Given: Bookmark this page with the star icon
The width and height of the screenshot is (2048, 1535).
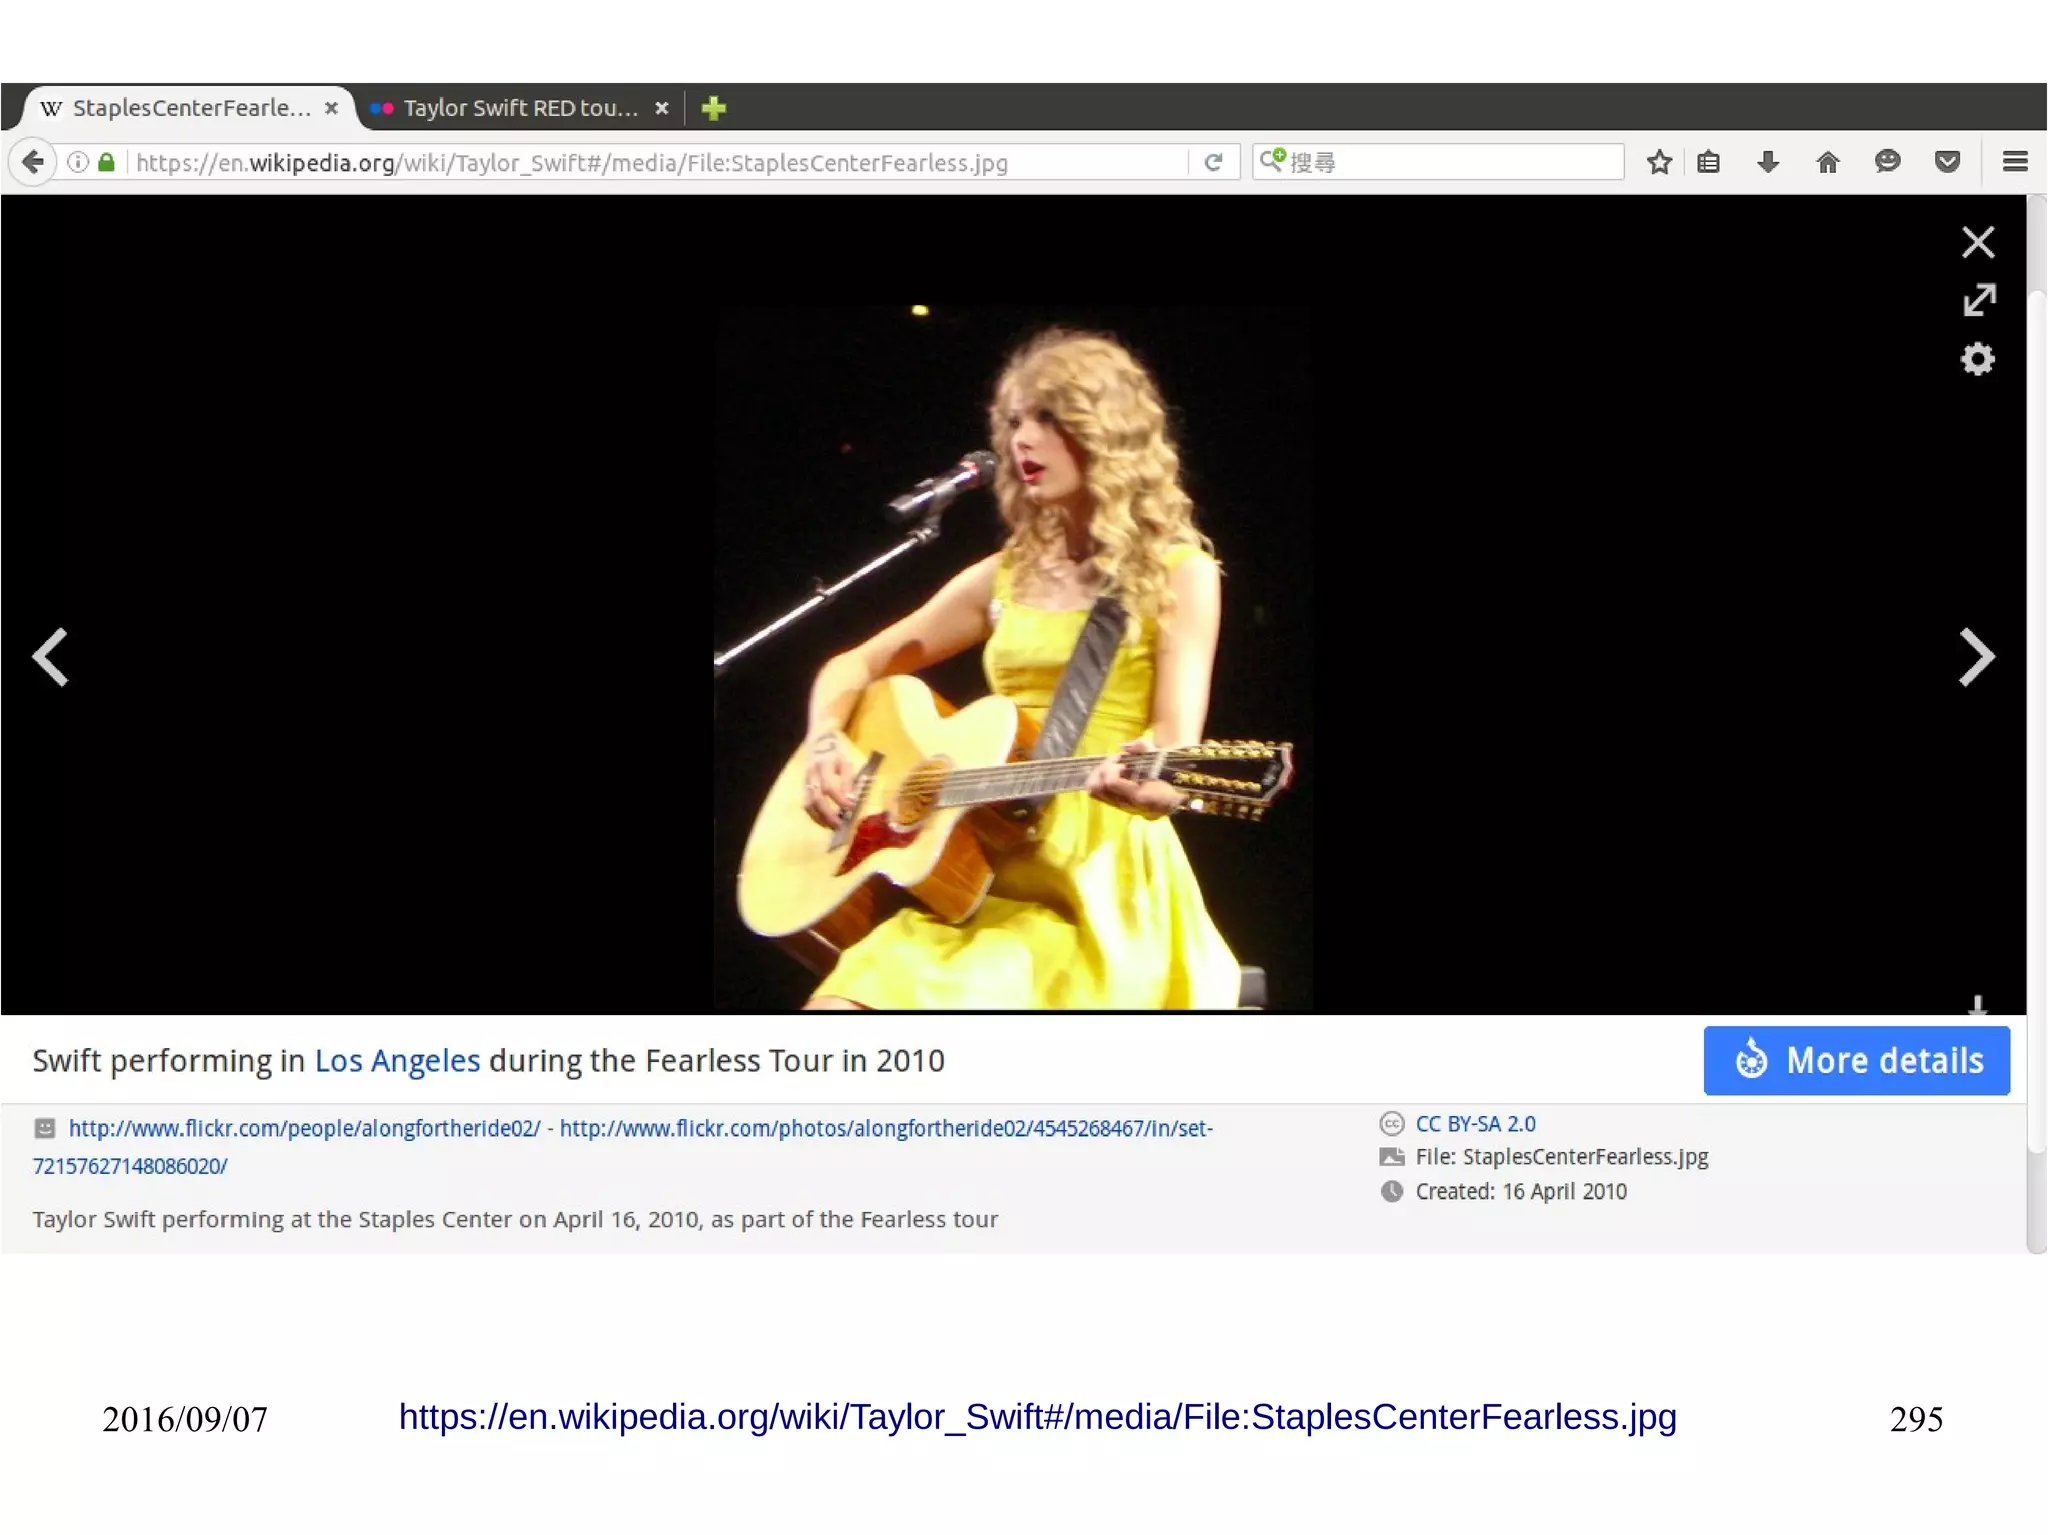Looking at the screenshot, I should coord(1659,162).
